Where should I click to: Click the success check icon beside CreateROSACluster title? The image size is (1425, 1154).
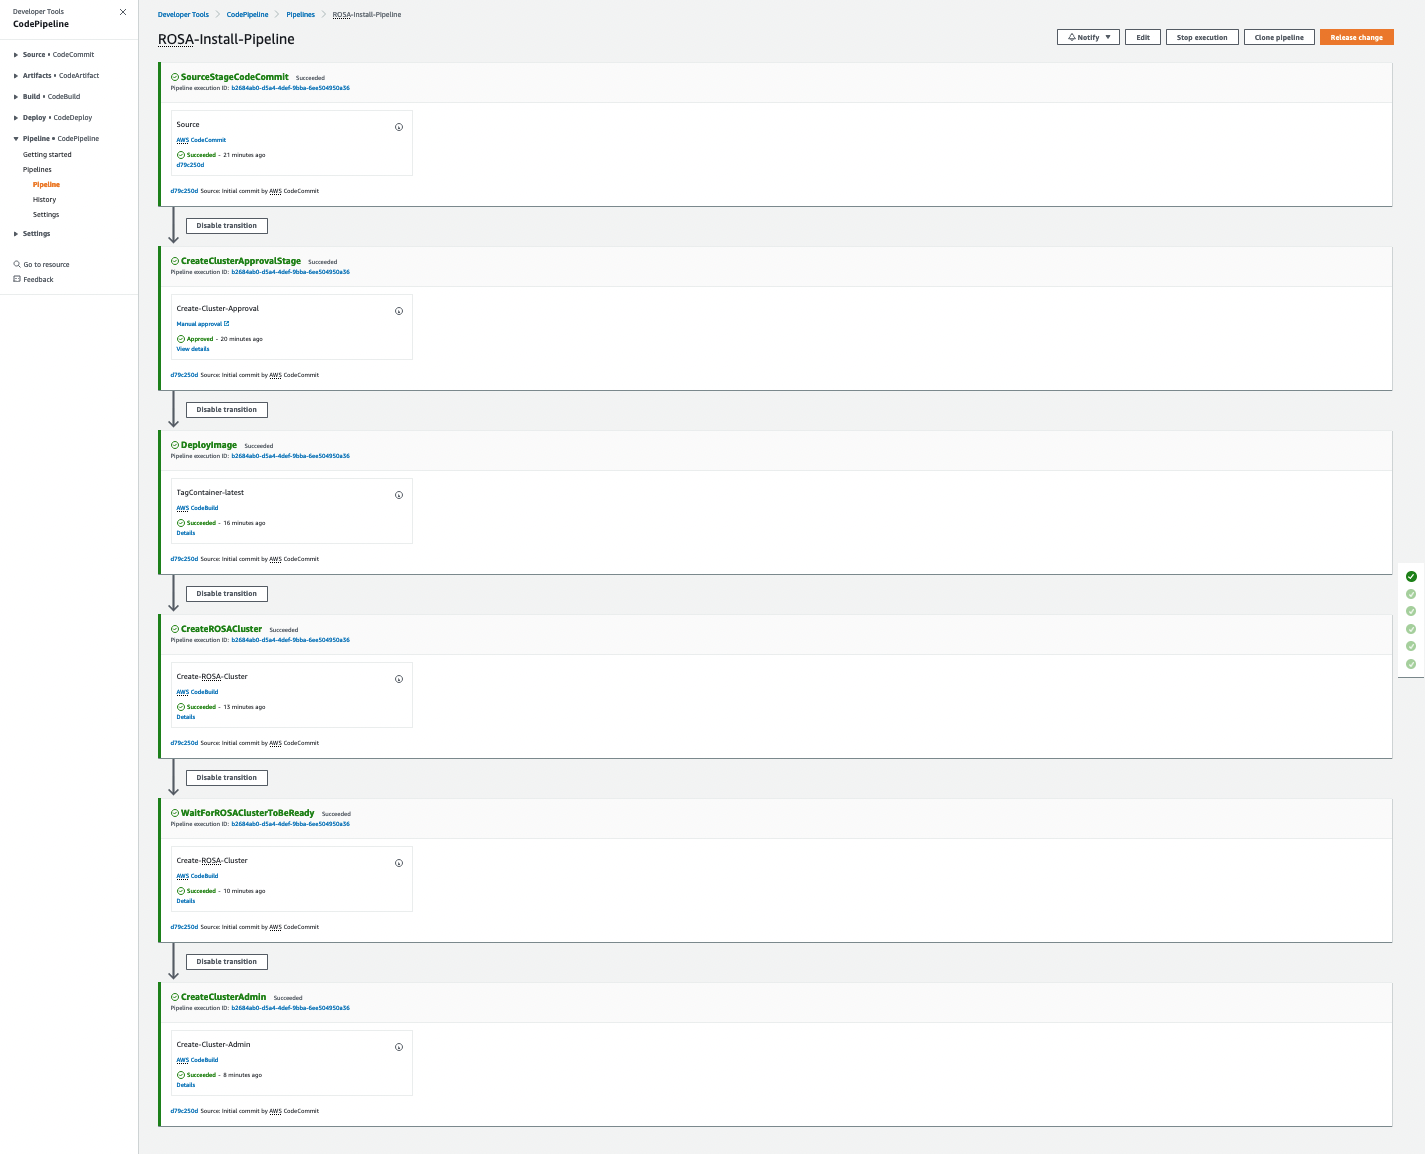(x=175, y=629)
